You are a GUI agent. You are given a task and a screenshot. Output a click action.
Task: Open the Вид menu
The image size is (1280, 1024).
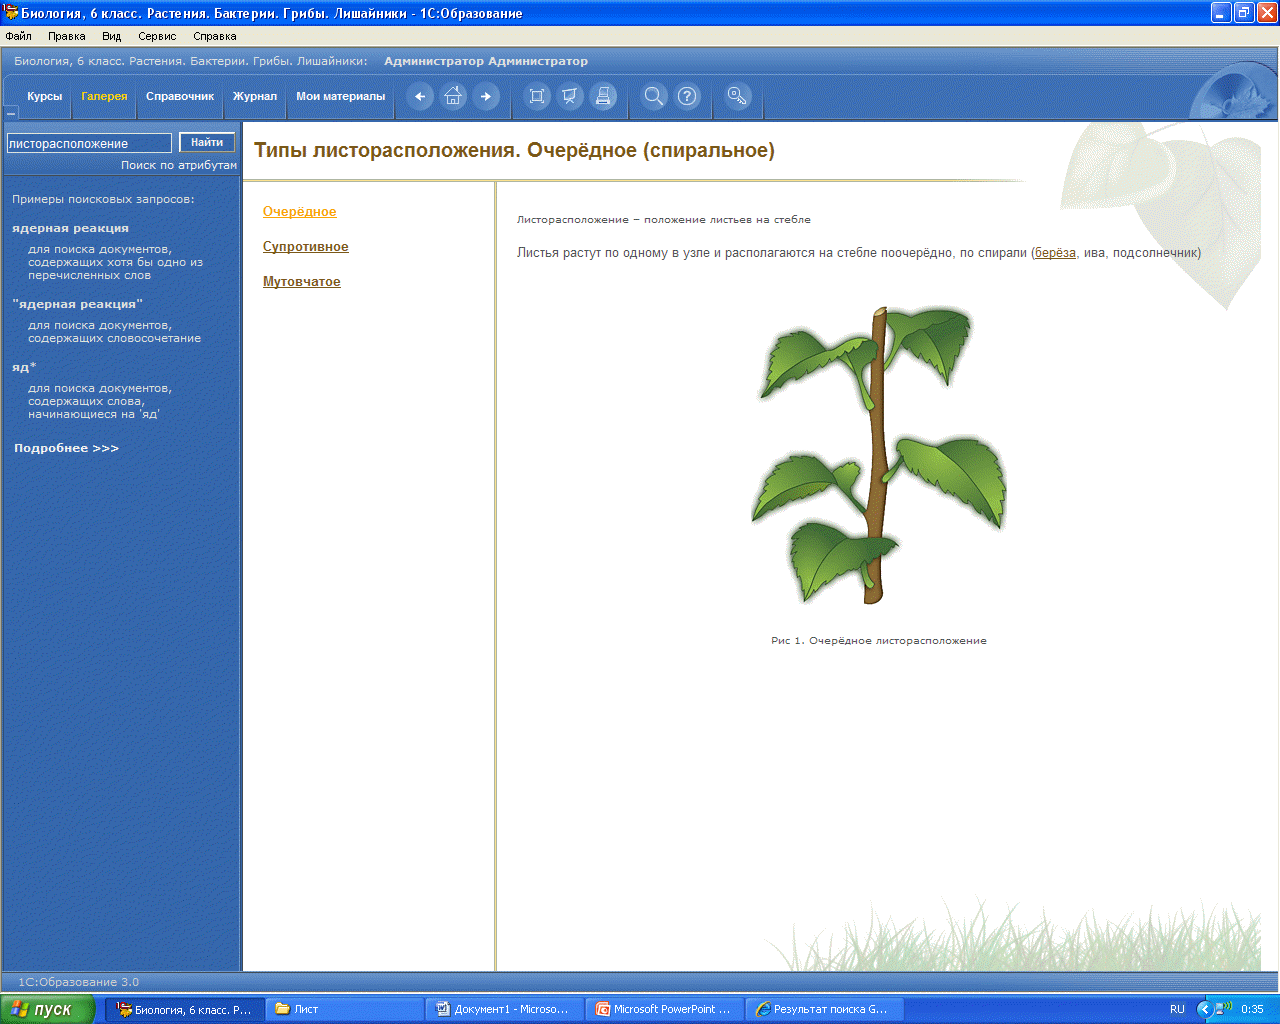pyautogui.click(x=111, y=36)
